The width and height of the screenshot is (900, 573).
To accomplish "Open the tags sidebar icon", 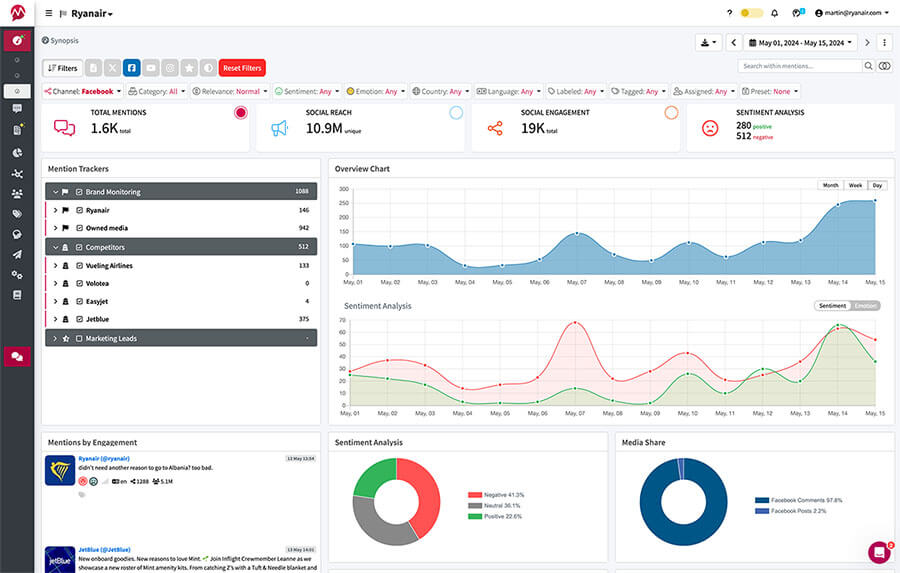I will click(x=17, y=214).
